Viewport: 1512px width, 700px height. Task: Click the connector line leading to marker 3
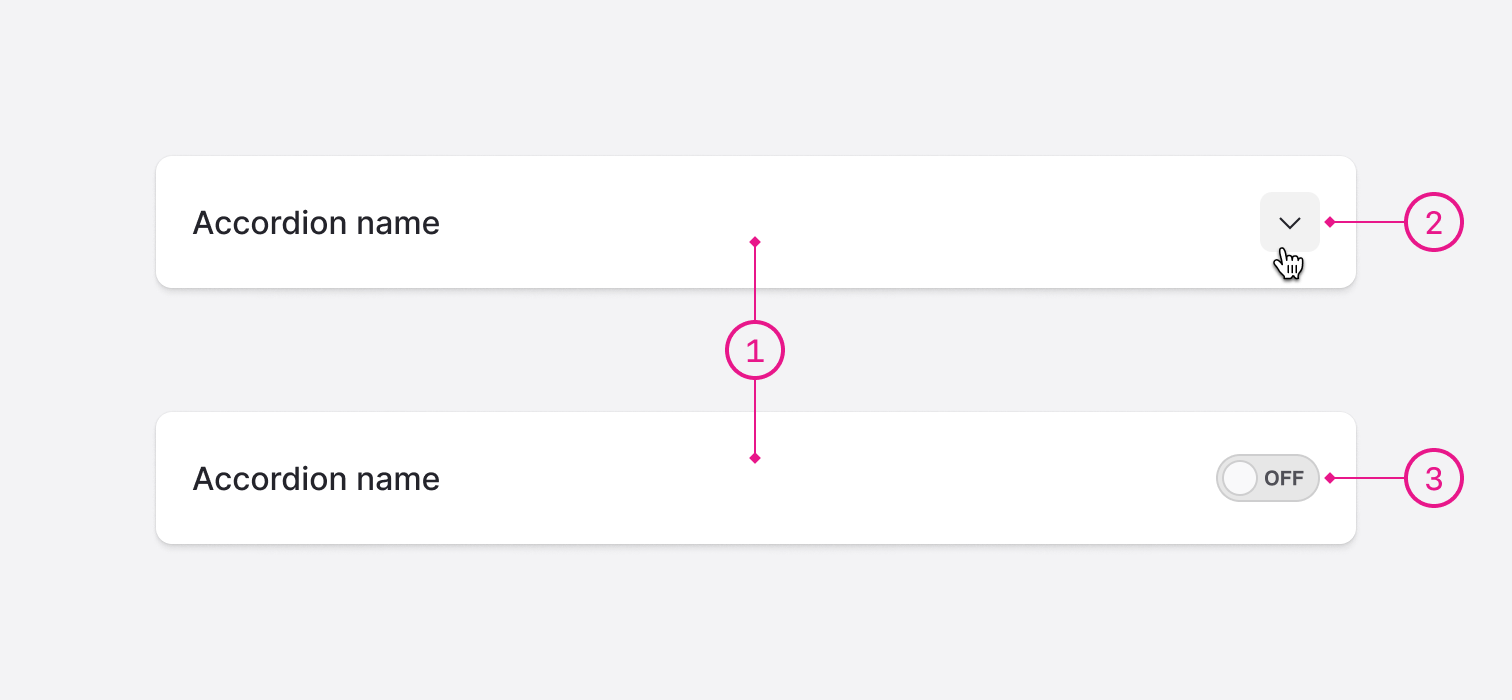pos(1368,479)
